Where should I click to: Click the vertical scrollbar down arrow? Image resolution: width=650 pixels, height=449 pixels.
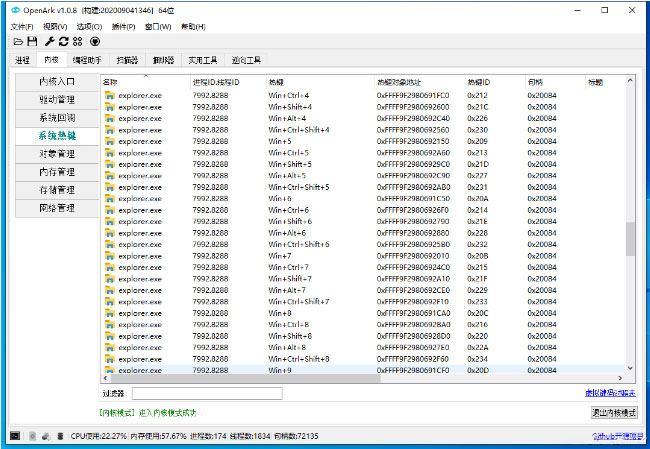(x=631, y=368)
